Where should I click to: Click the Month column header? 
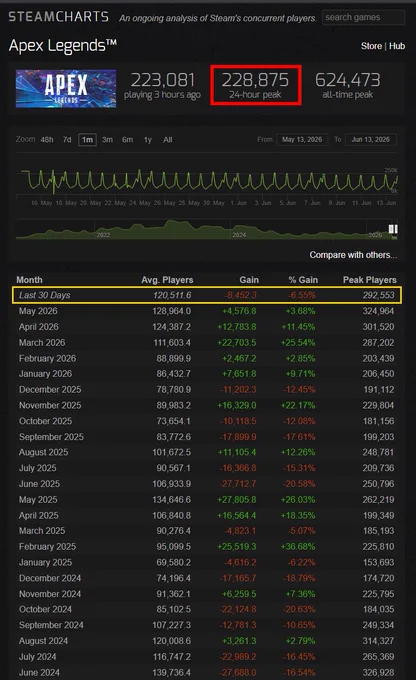click(x=29, y=280)
